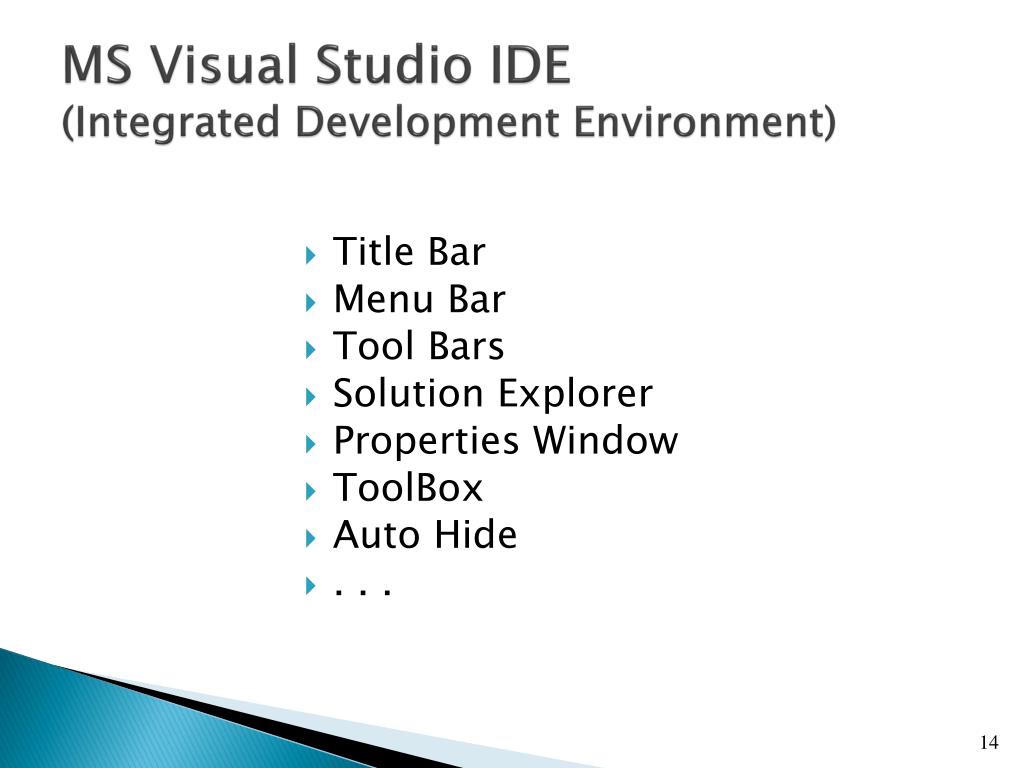This screenshot has width=1024, height=768.
Task: Click the 'Title Bar' bullet text
Action: (409, 251)
